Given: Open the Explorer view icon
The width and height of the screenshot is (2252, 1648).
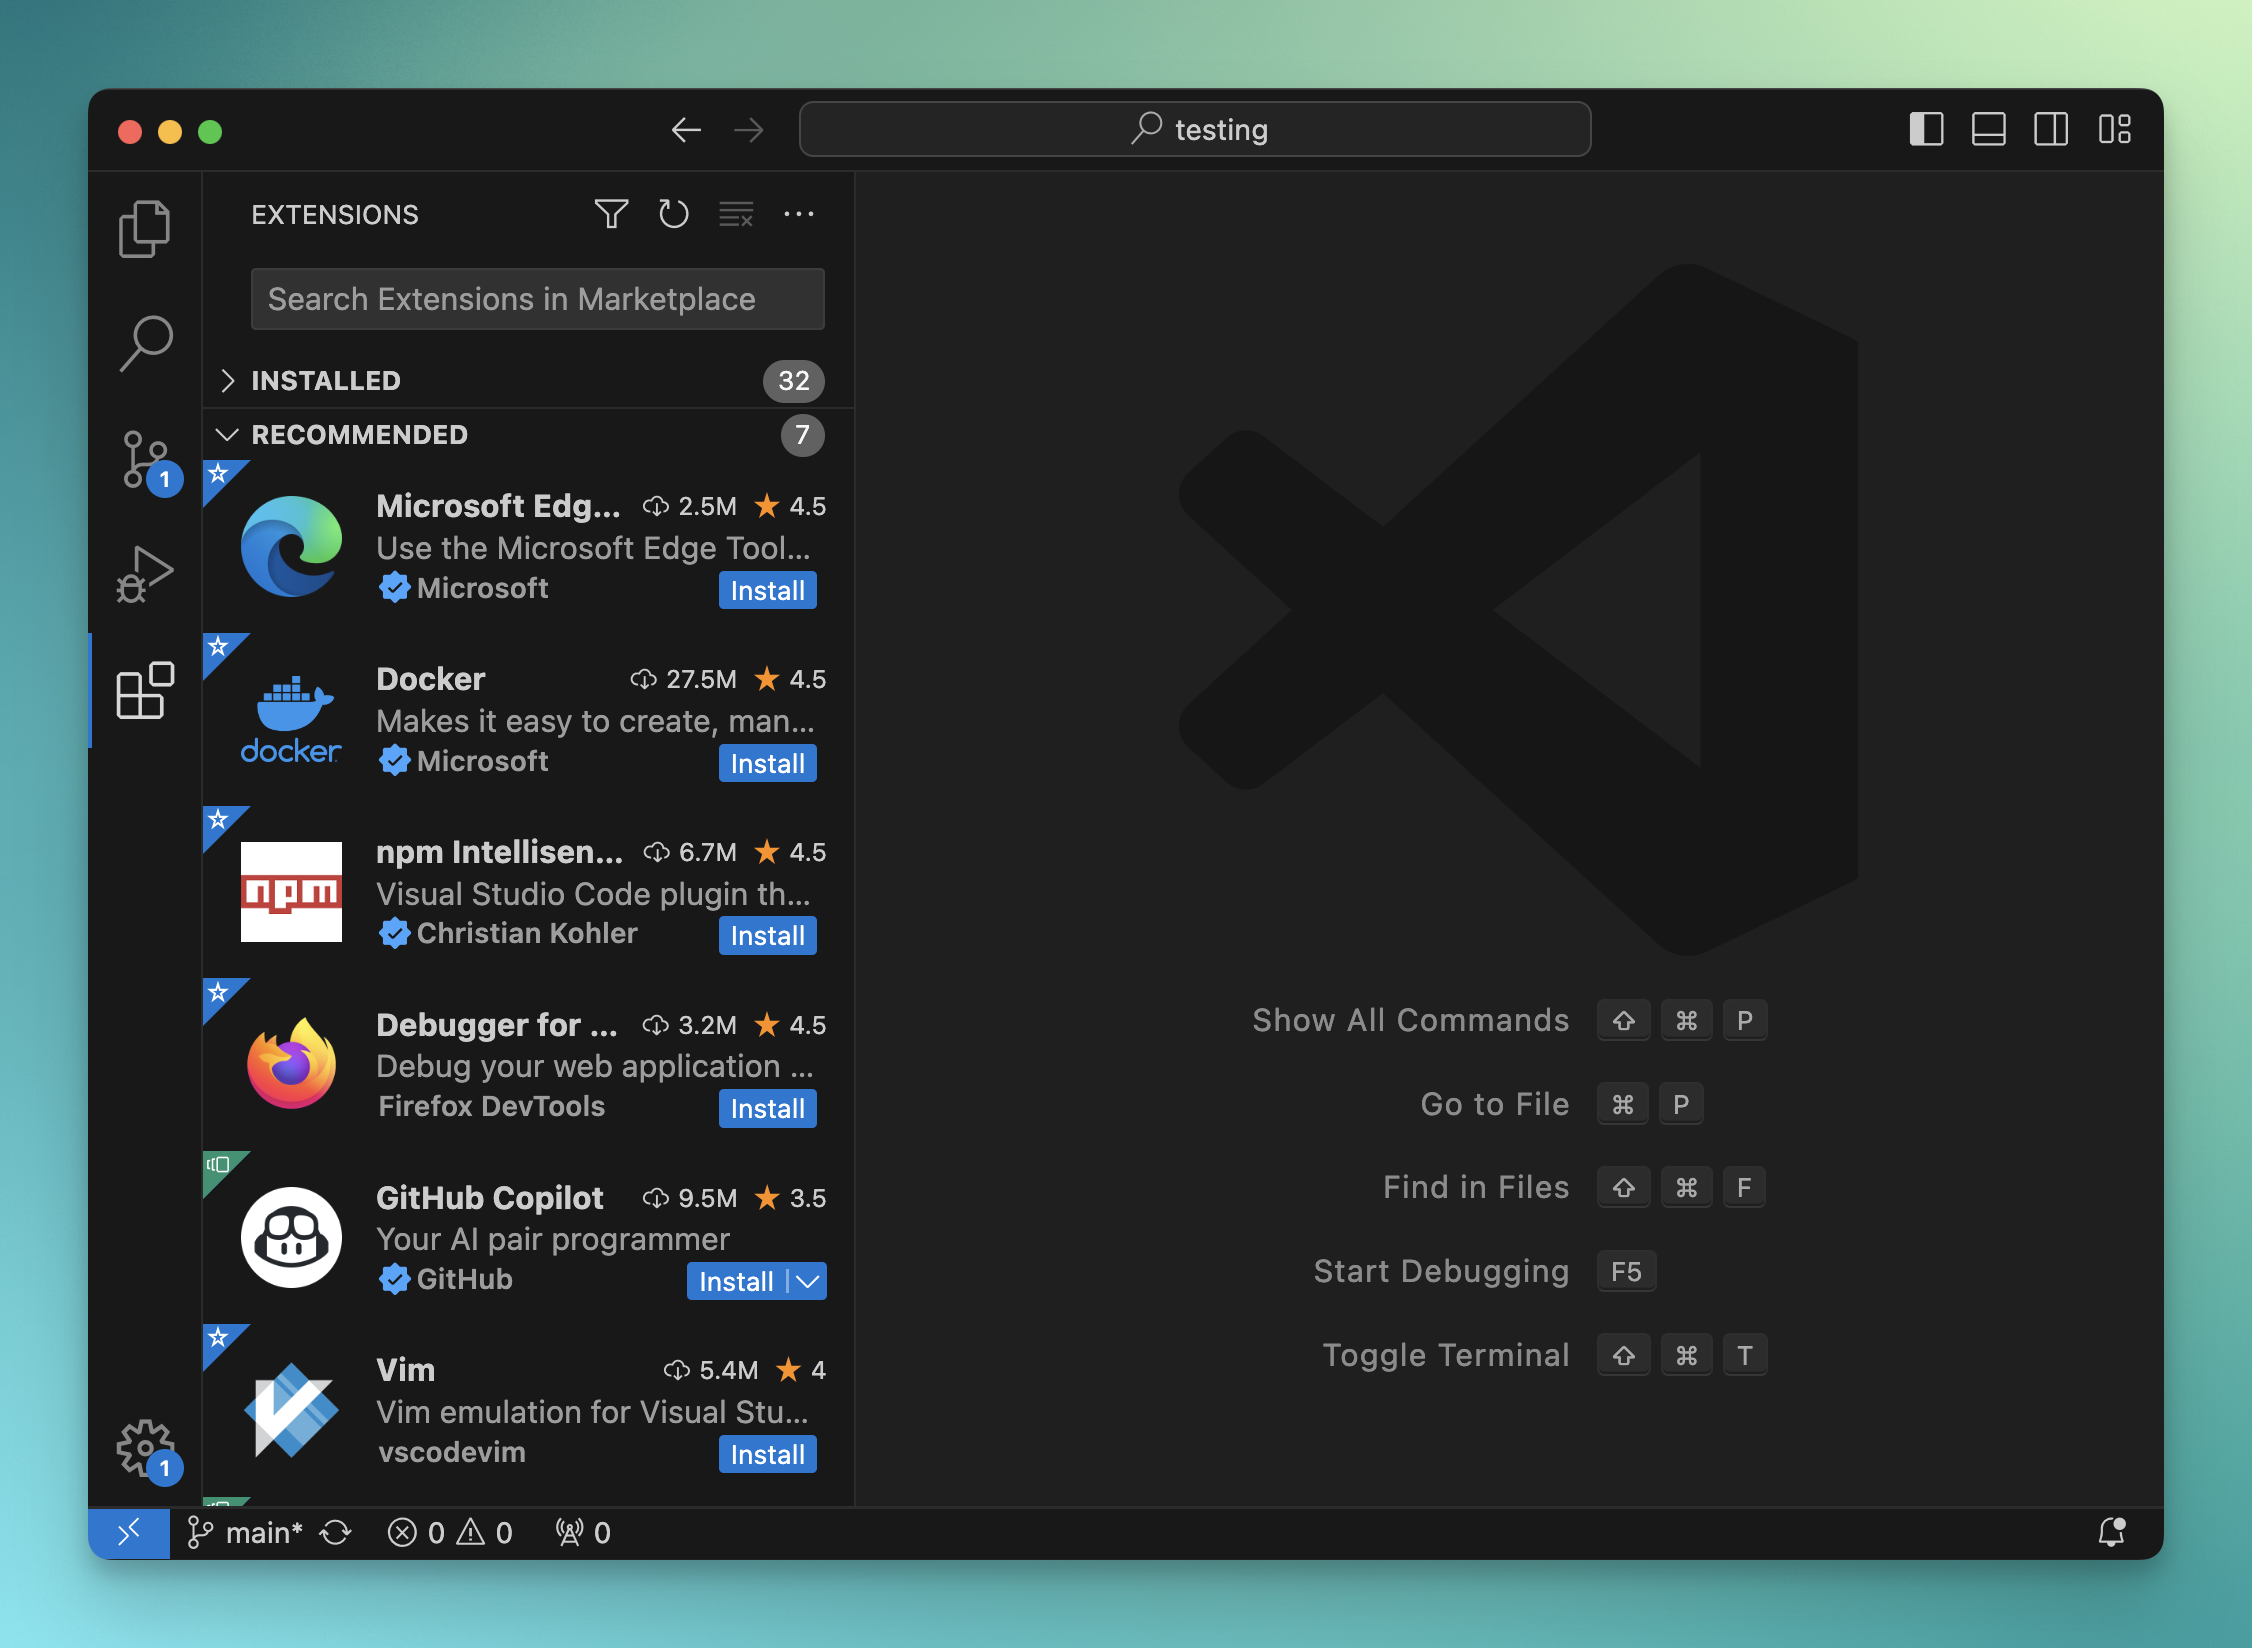Looking at the screenshot, I should 145,229.
